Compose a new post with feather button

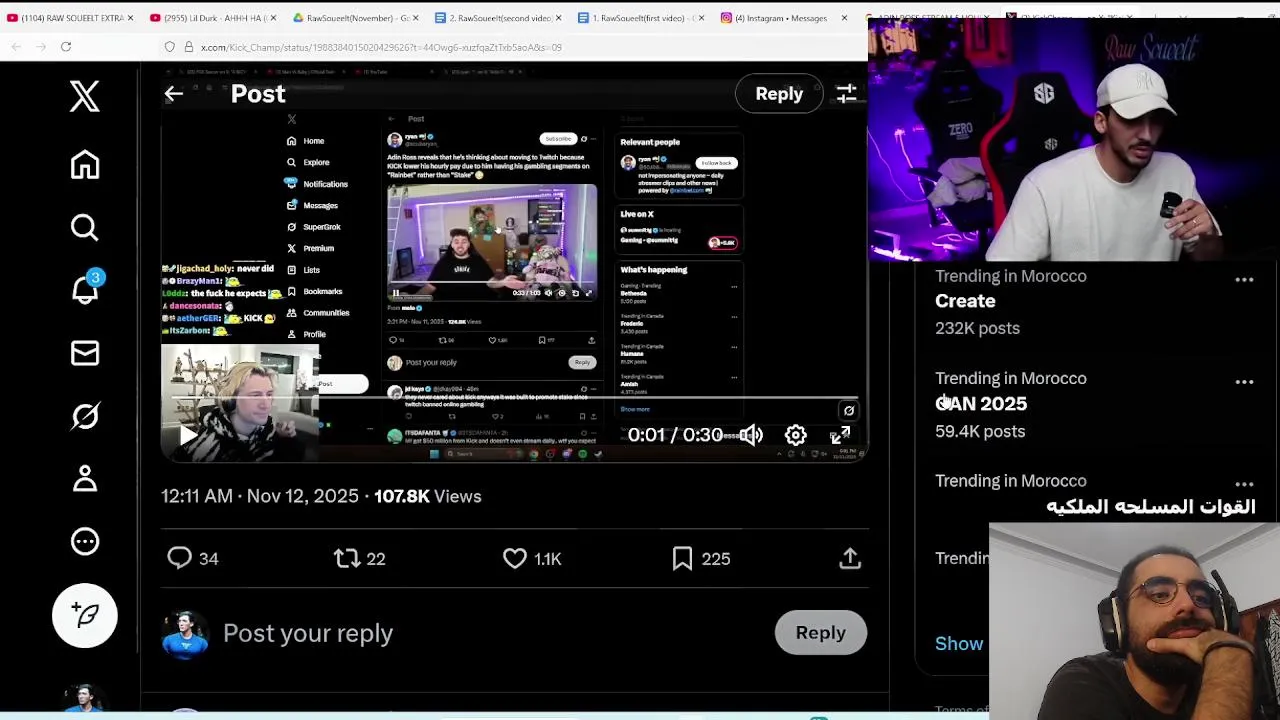(85, 615)
